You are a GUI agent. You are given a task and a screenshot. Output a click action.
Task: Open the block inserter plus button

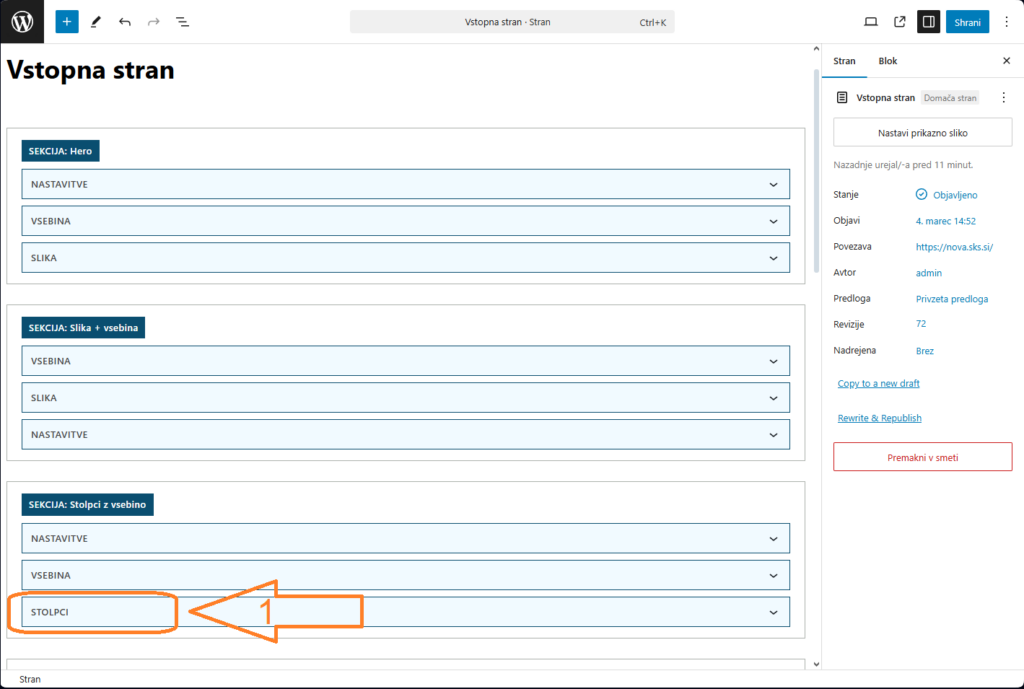[67, 21]
